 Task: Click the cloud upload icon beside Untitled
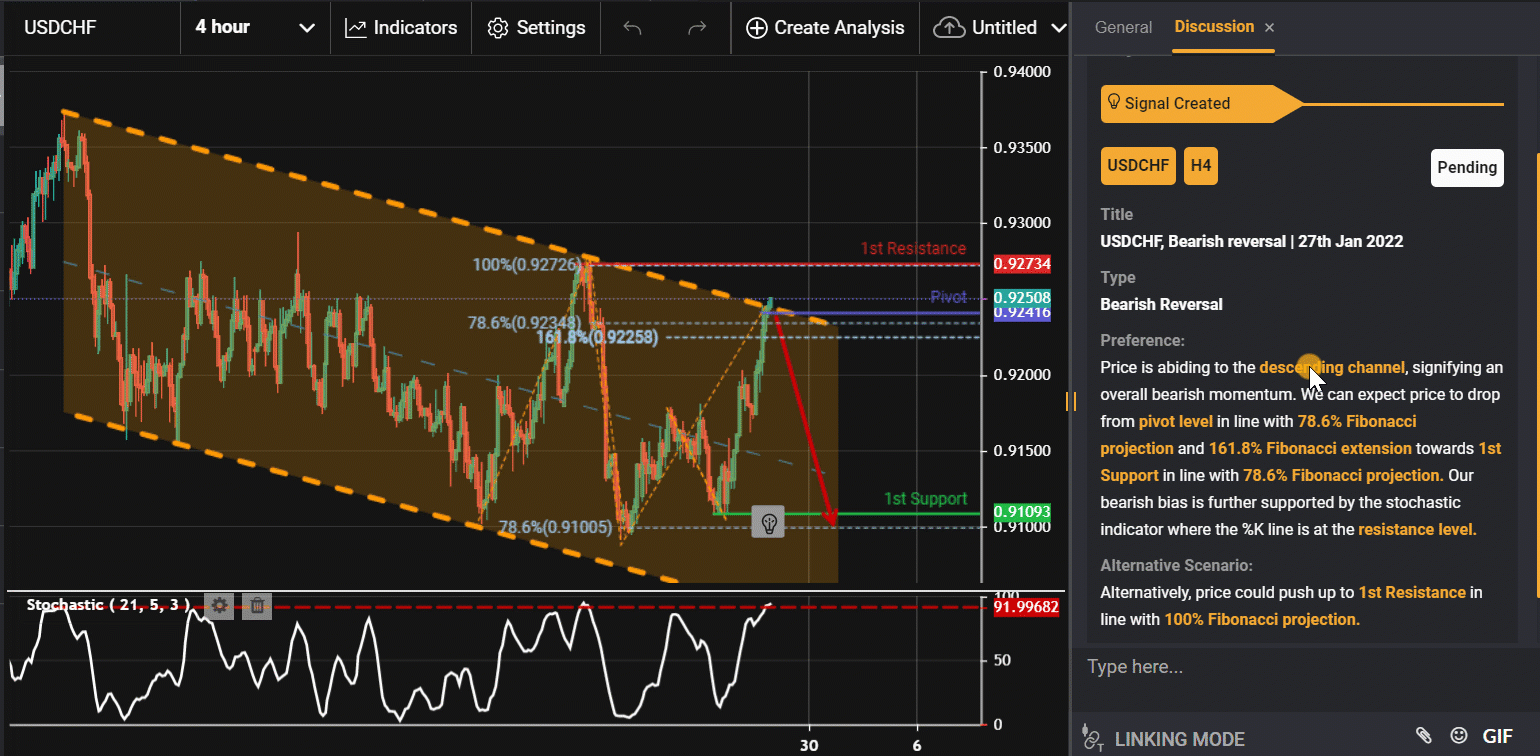click(x=949, y=28)
